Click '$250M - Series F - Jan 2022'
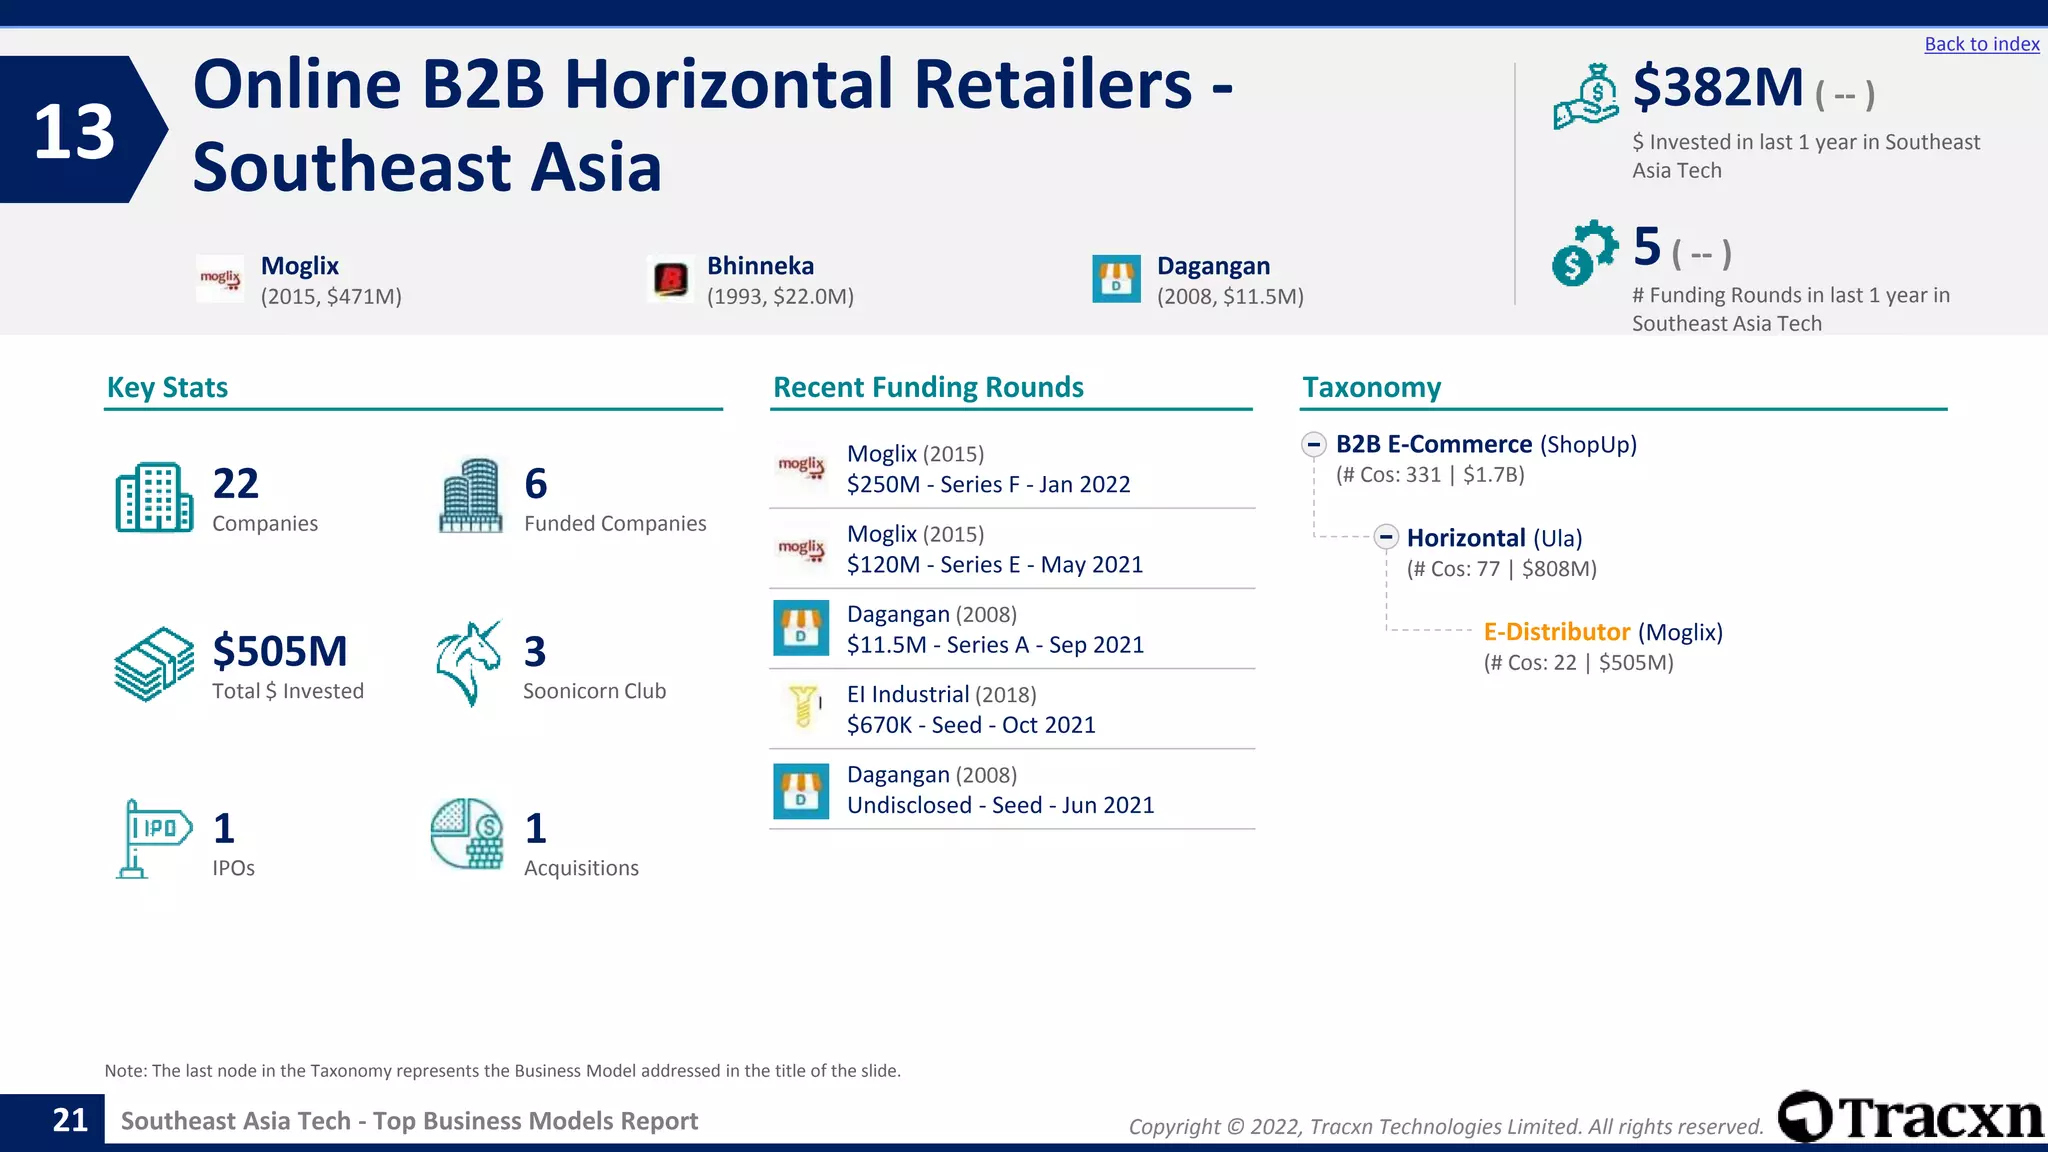Viewport: 2048px width, 1152px height. pyautogui.click(x=988, y=484)
